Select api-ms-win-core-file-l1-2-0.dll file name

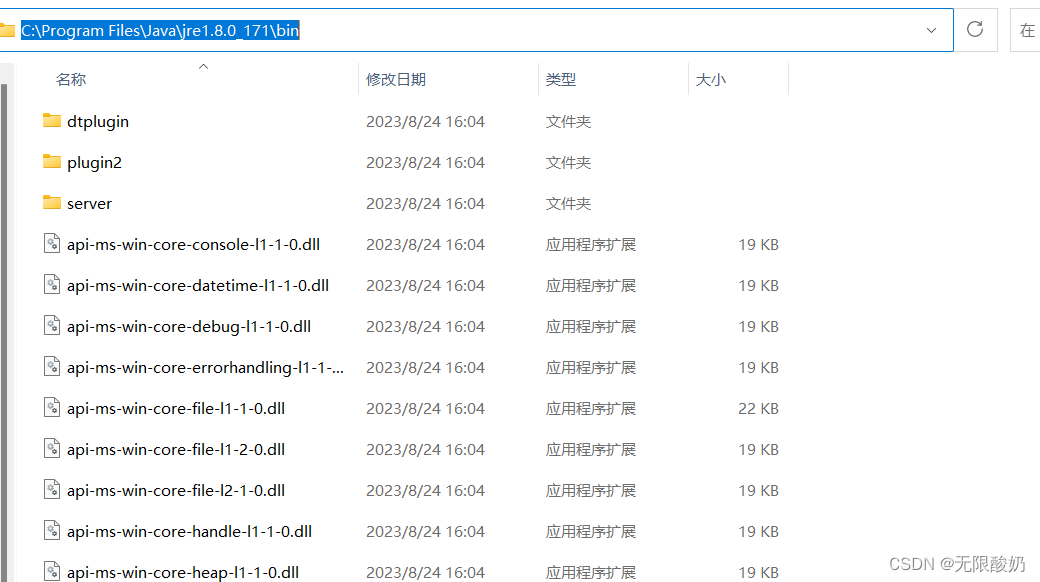click(176, 449)
